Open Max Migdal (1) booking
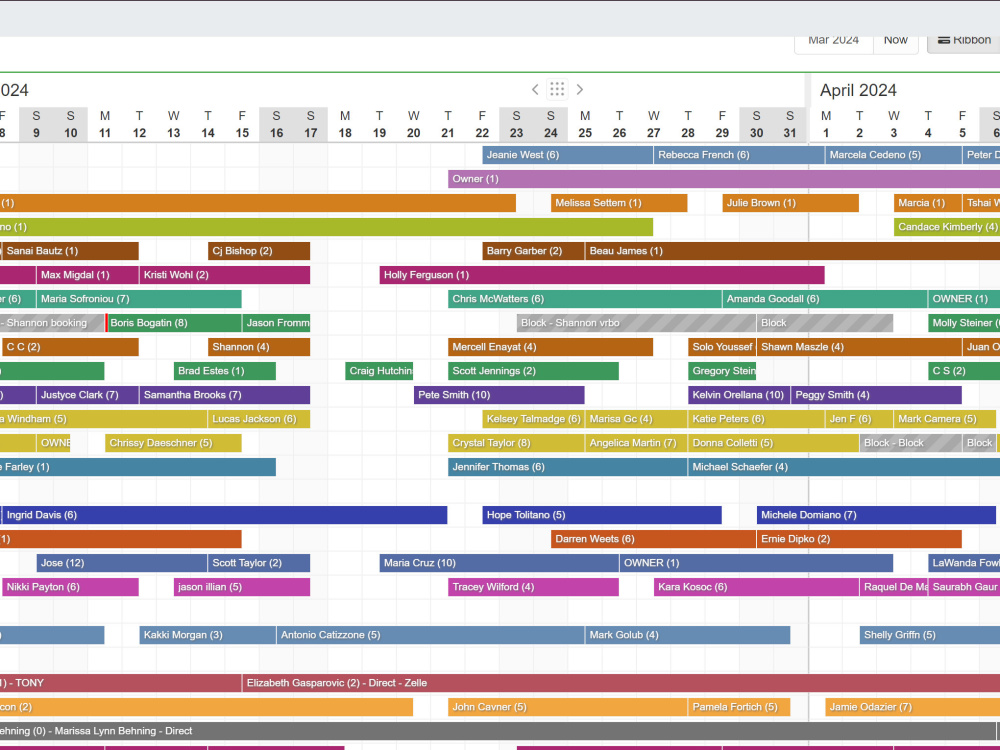Screen dimensions: 1000x750 pos(87,275)
